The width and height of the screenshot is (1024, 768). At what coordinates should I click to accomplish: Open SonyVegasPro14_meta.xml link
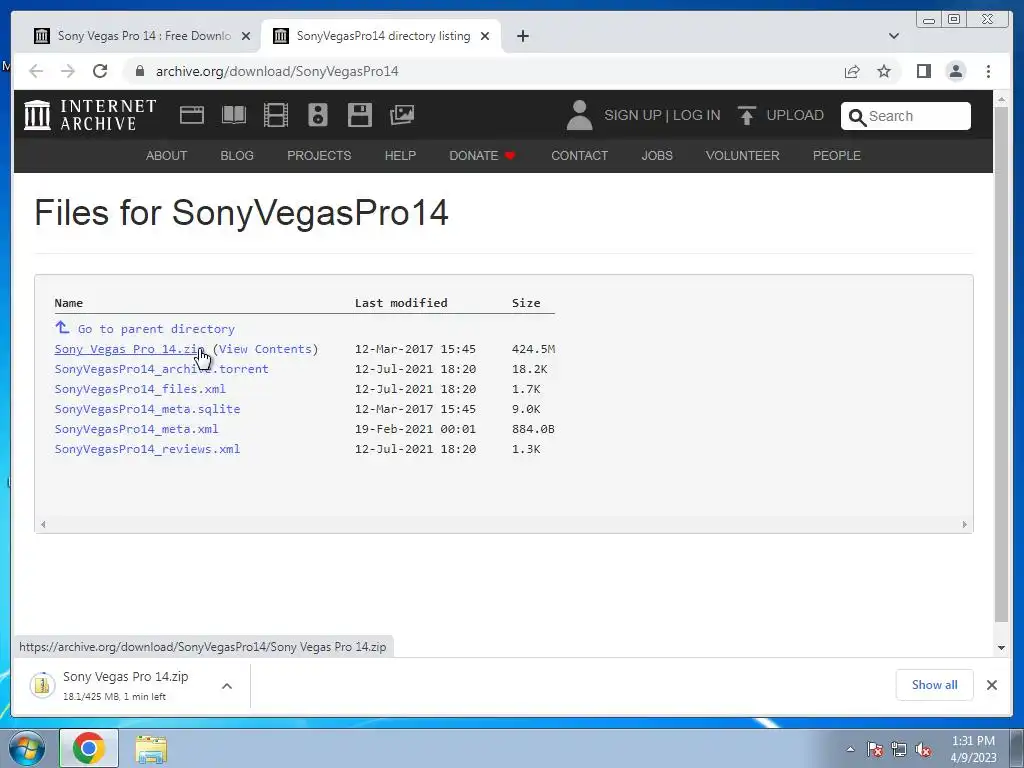(x=136, y=429)
